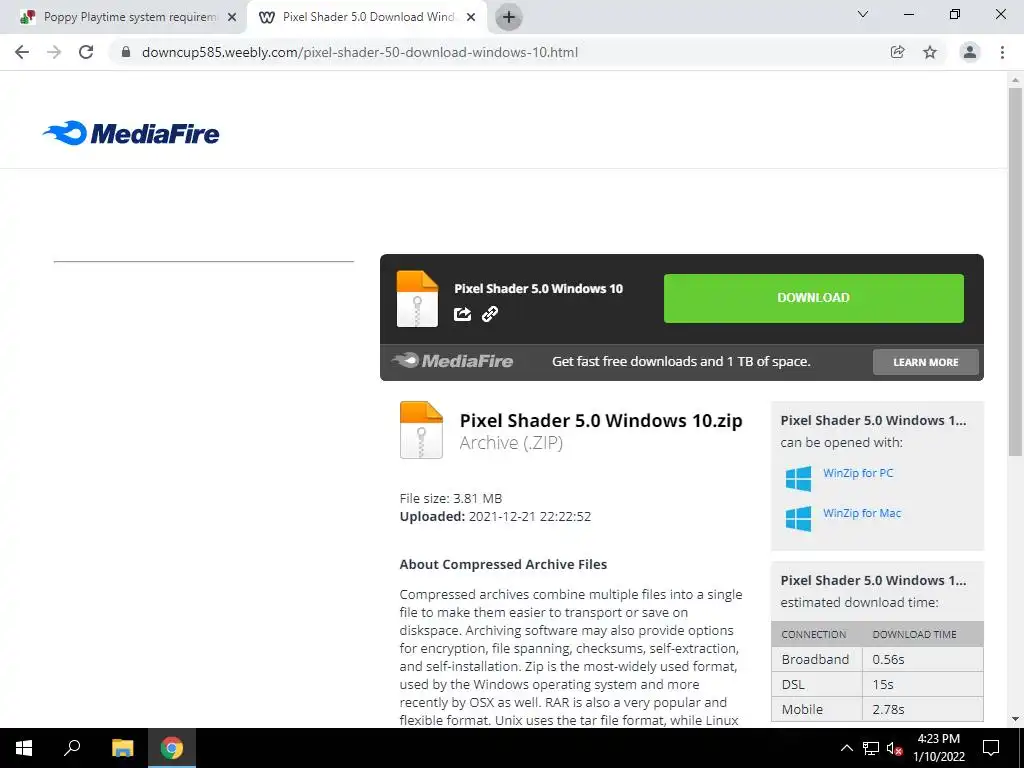The height and width of the screenshot is (768, 1024).
Task: Click the DOWNLOAD TIME column header
Action: click(x=914, y=634)
